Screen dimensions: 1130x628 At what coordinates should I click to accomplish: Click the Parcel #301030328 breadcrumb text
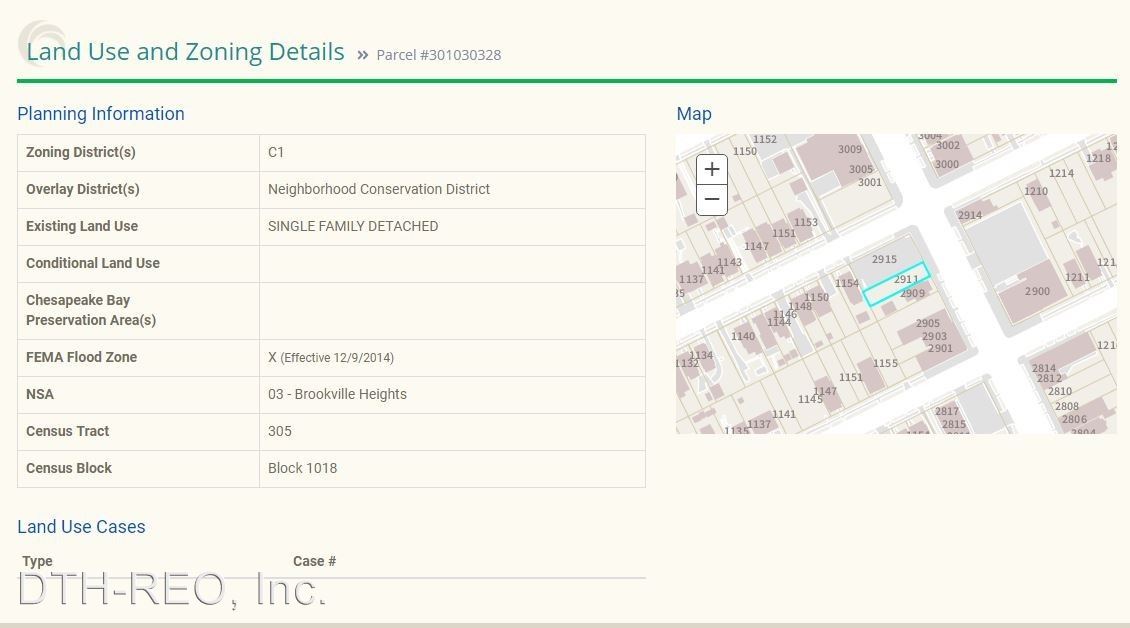tap(438, 55)
